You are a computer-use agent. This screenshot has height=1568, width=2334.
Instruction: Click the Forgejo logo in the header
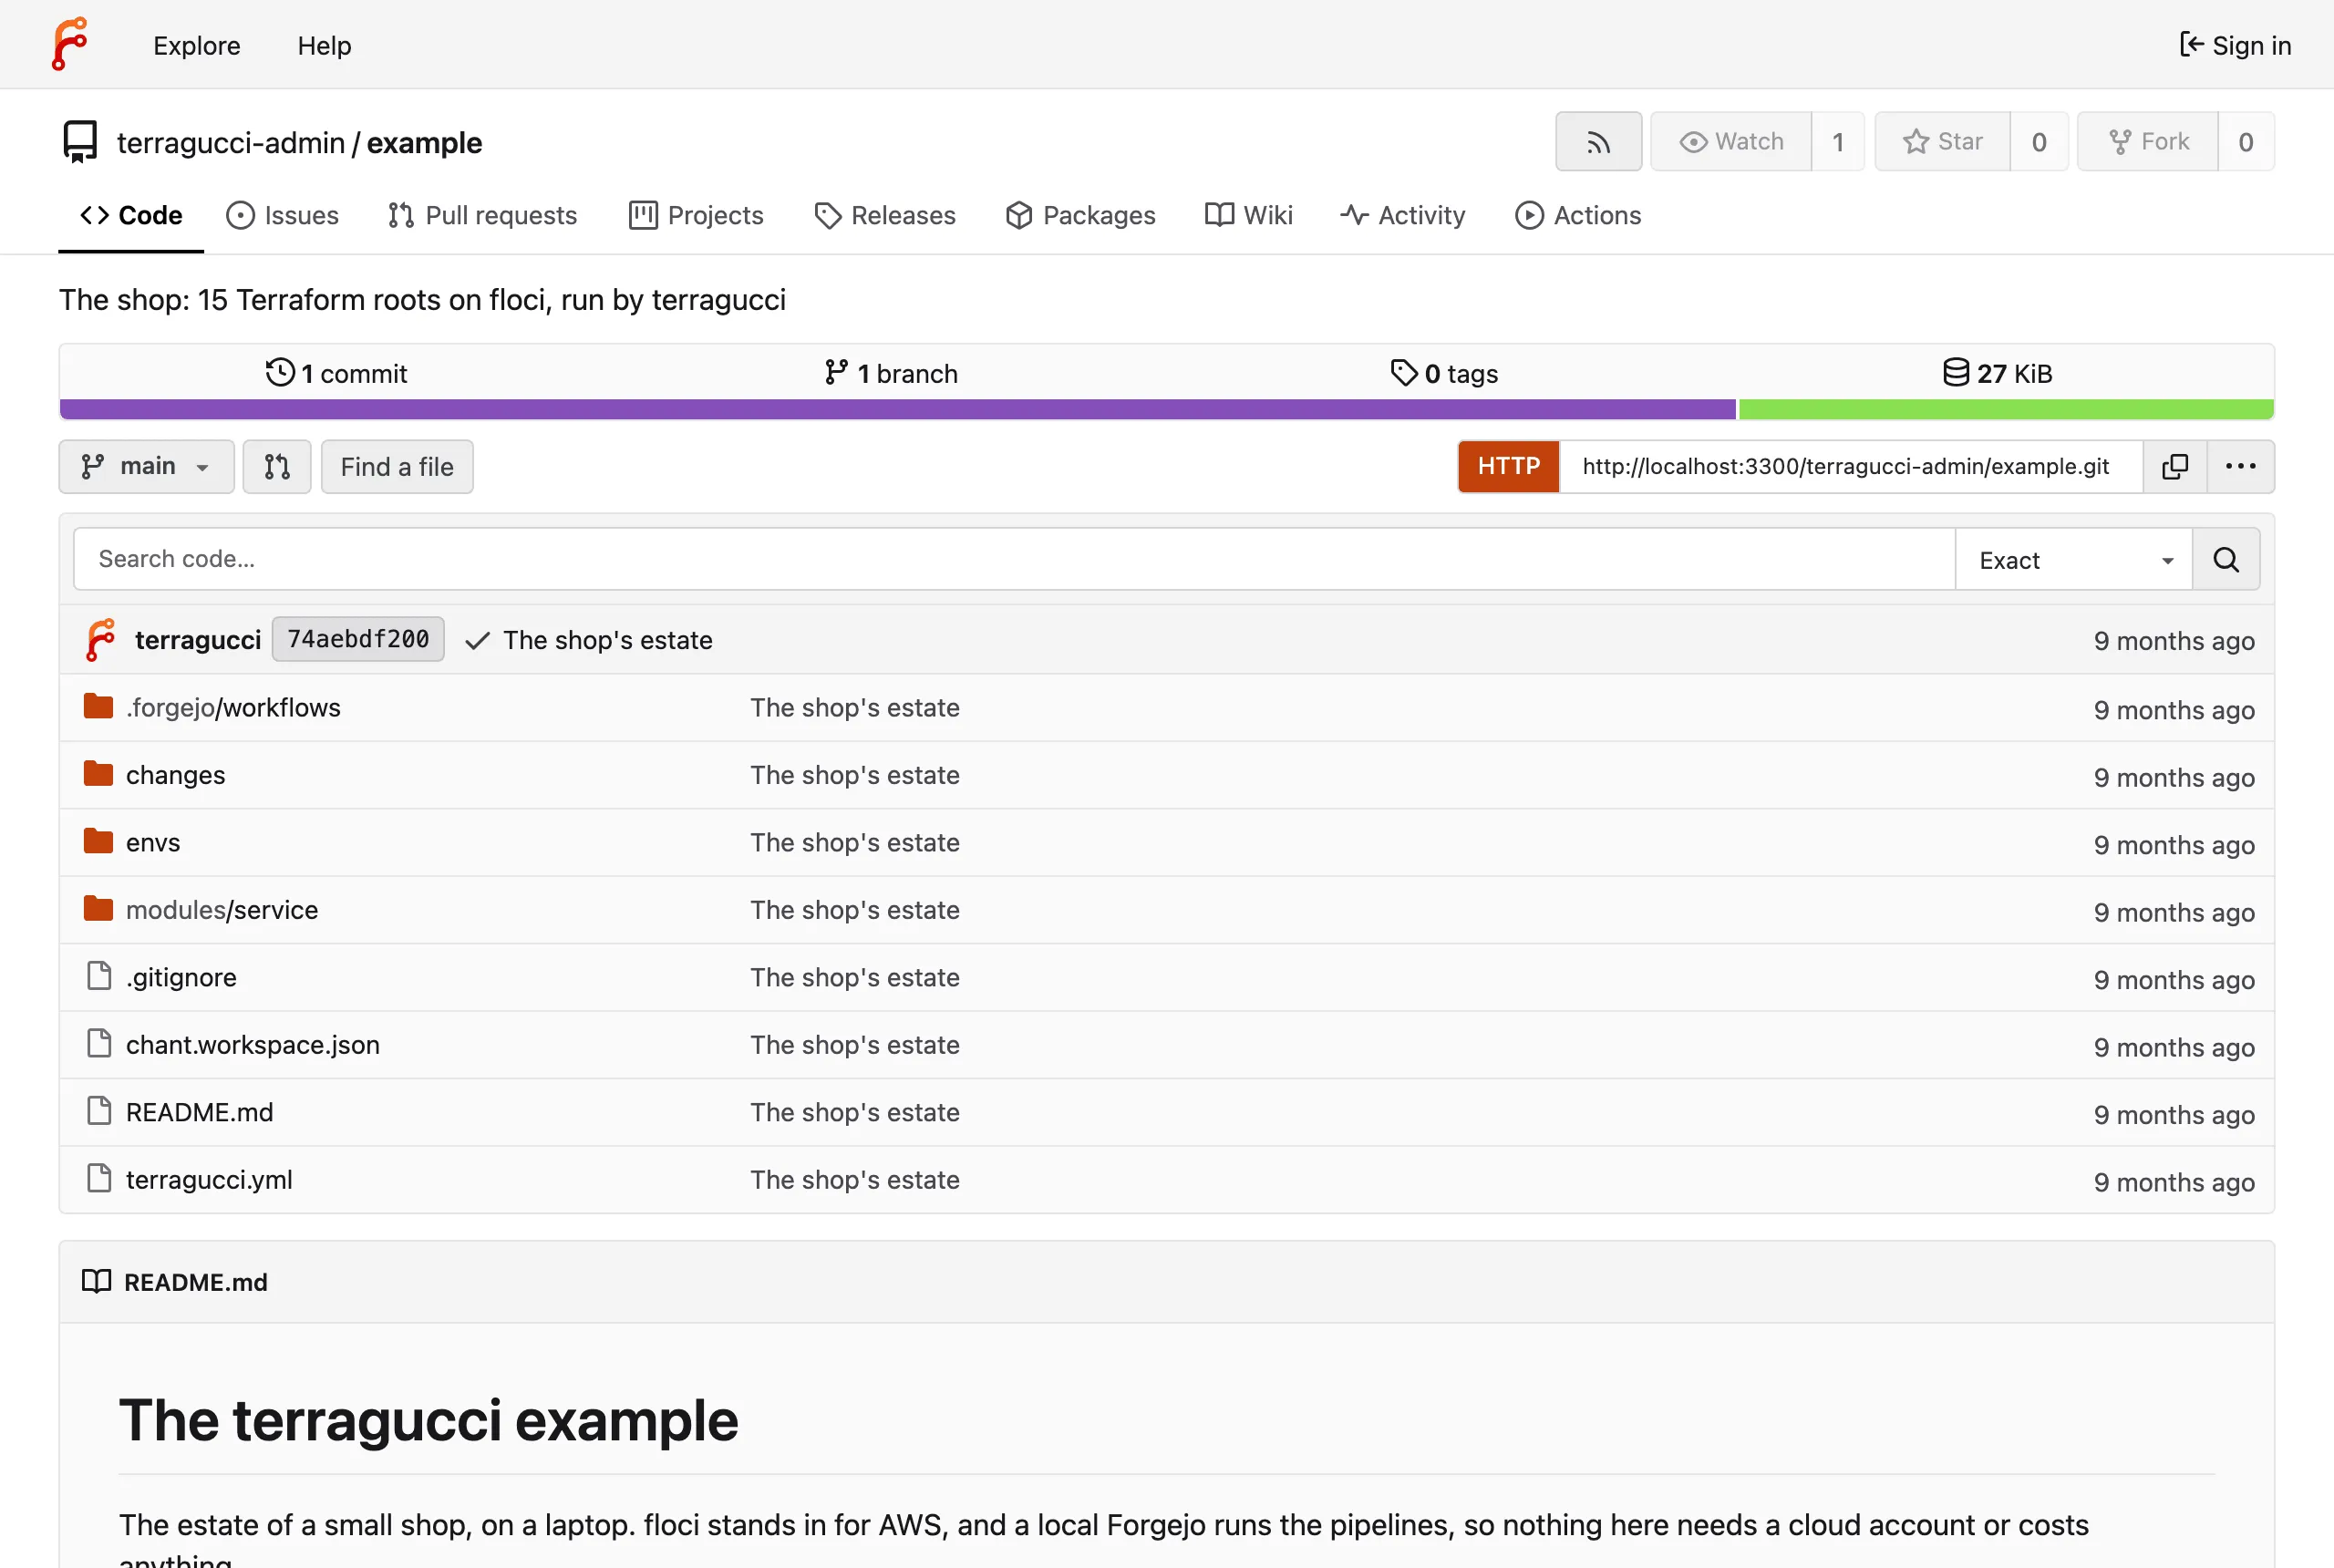point(70,45)
